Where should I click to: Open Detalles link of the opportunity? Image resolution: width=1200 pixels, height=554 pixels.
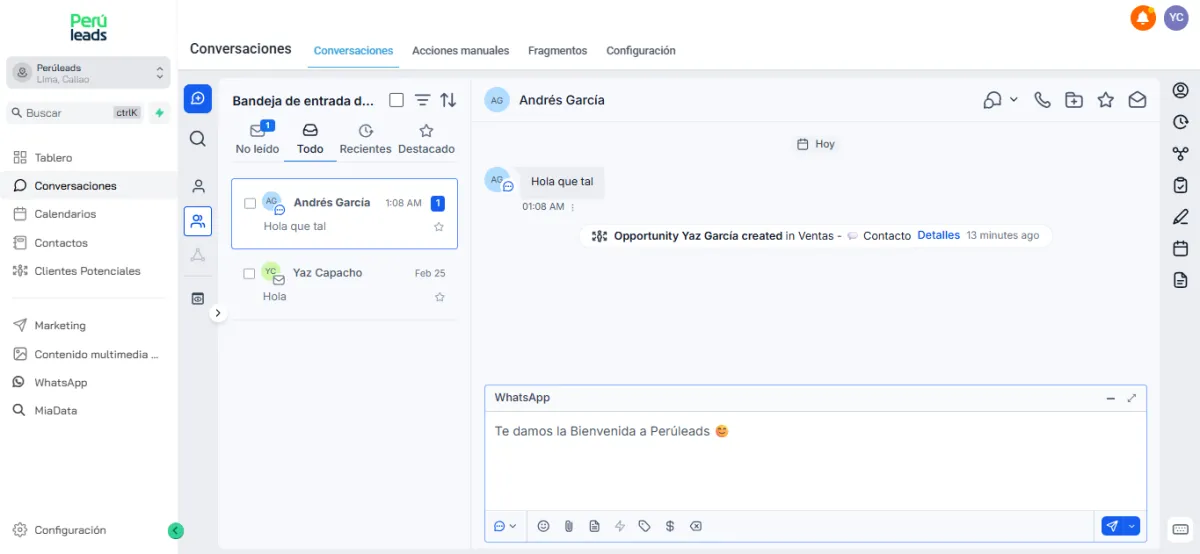(x=938, y=236)
